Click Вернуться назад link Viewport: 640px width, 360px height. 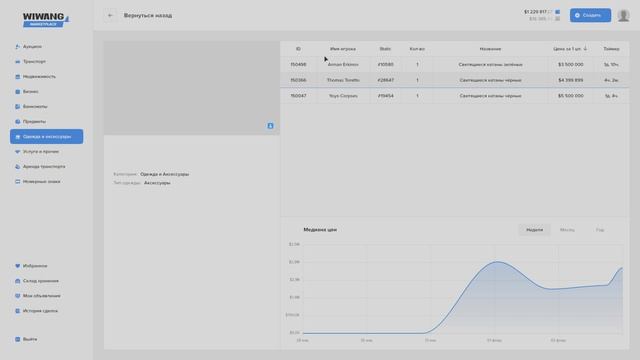pyautogui.click(x=148, y=16)
